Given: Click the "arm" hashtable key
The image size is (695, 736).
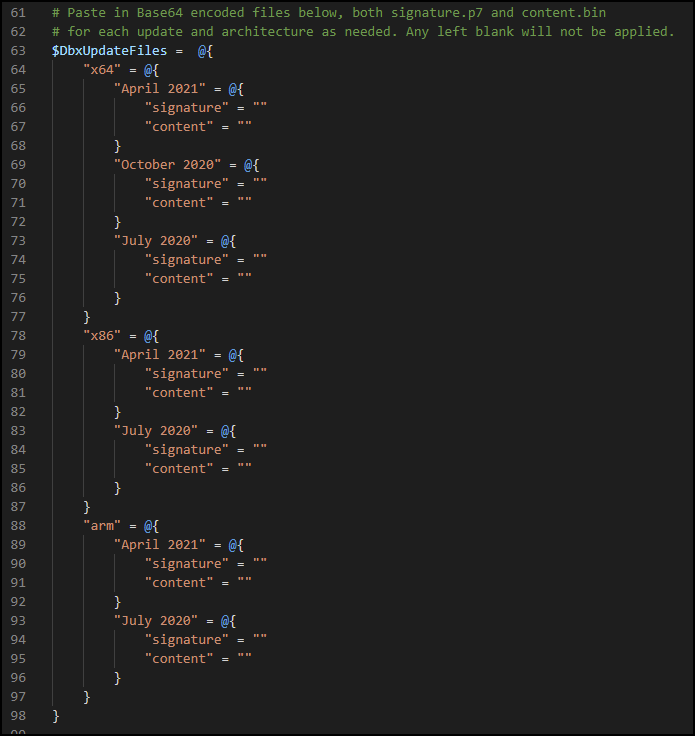Looking at the screenshot, I should 102,526.
